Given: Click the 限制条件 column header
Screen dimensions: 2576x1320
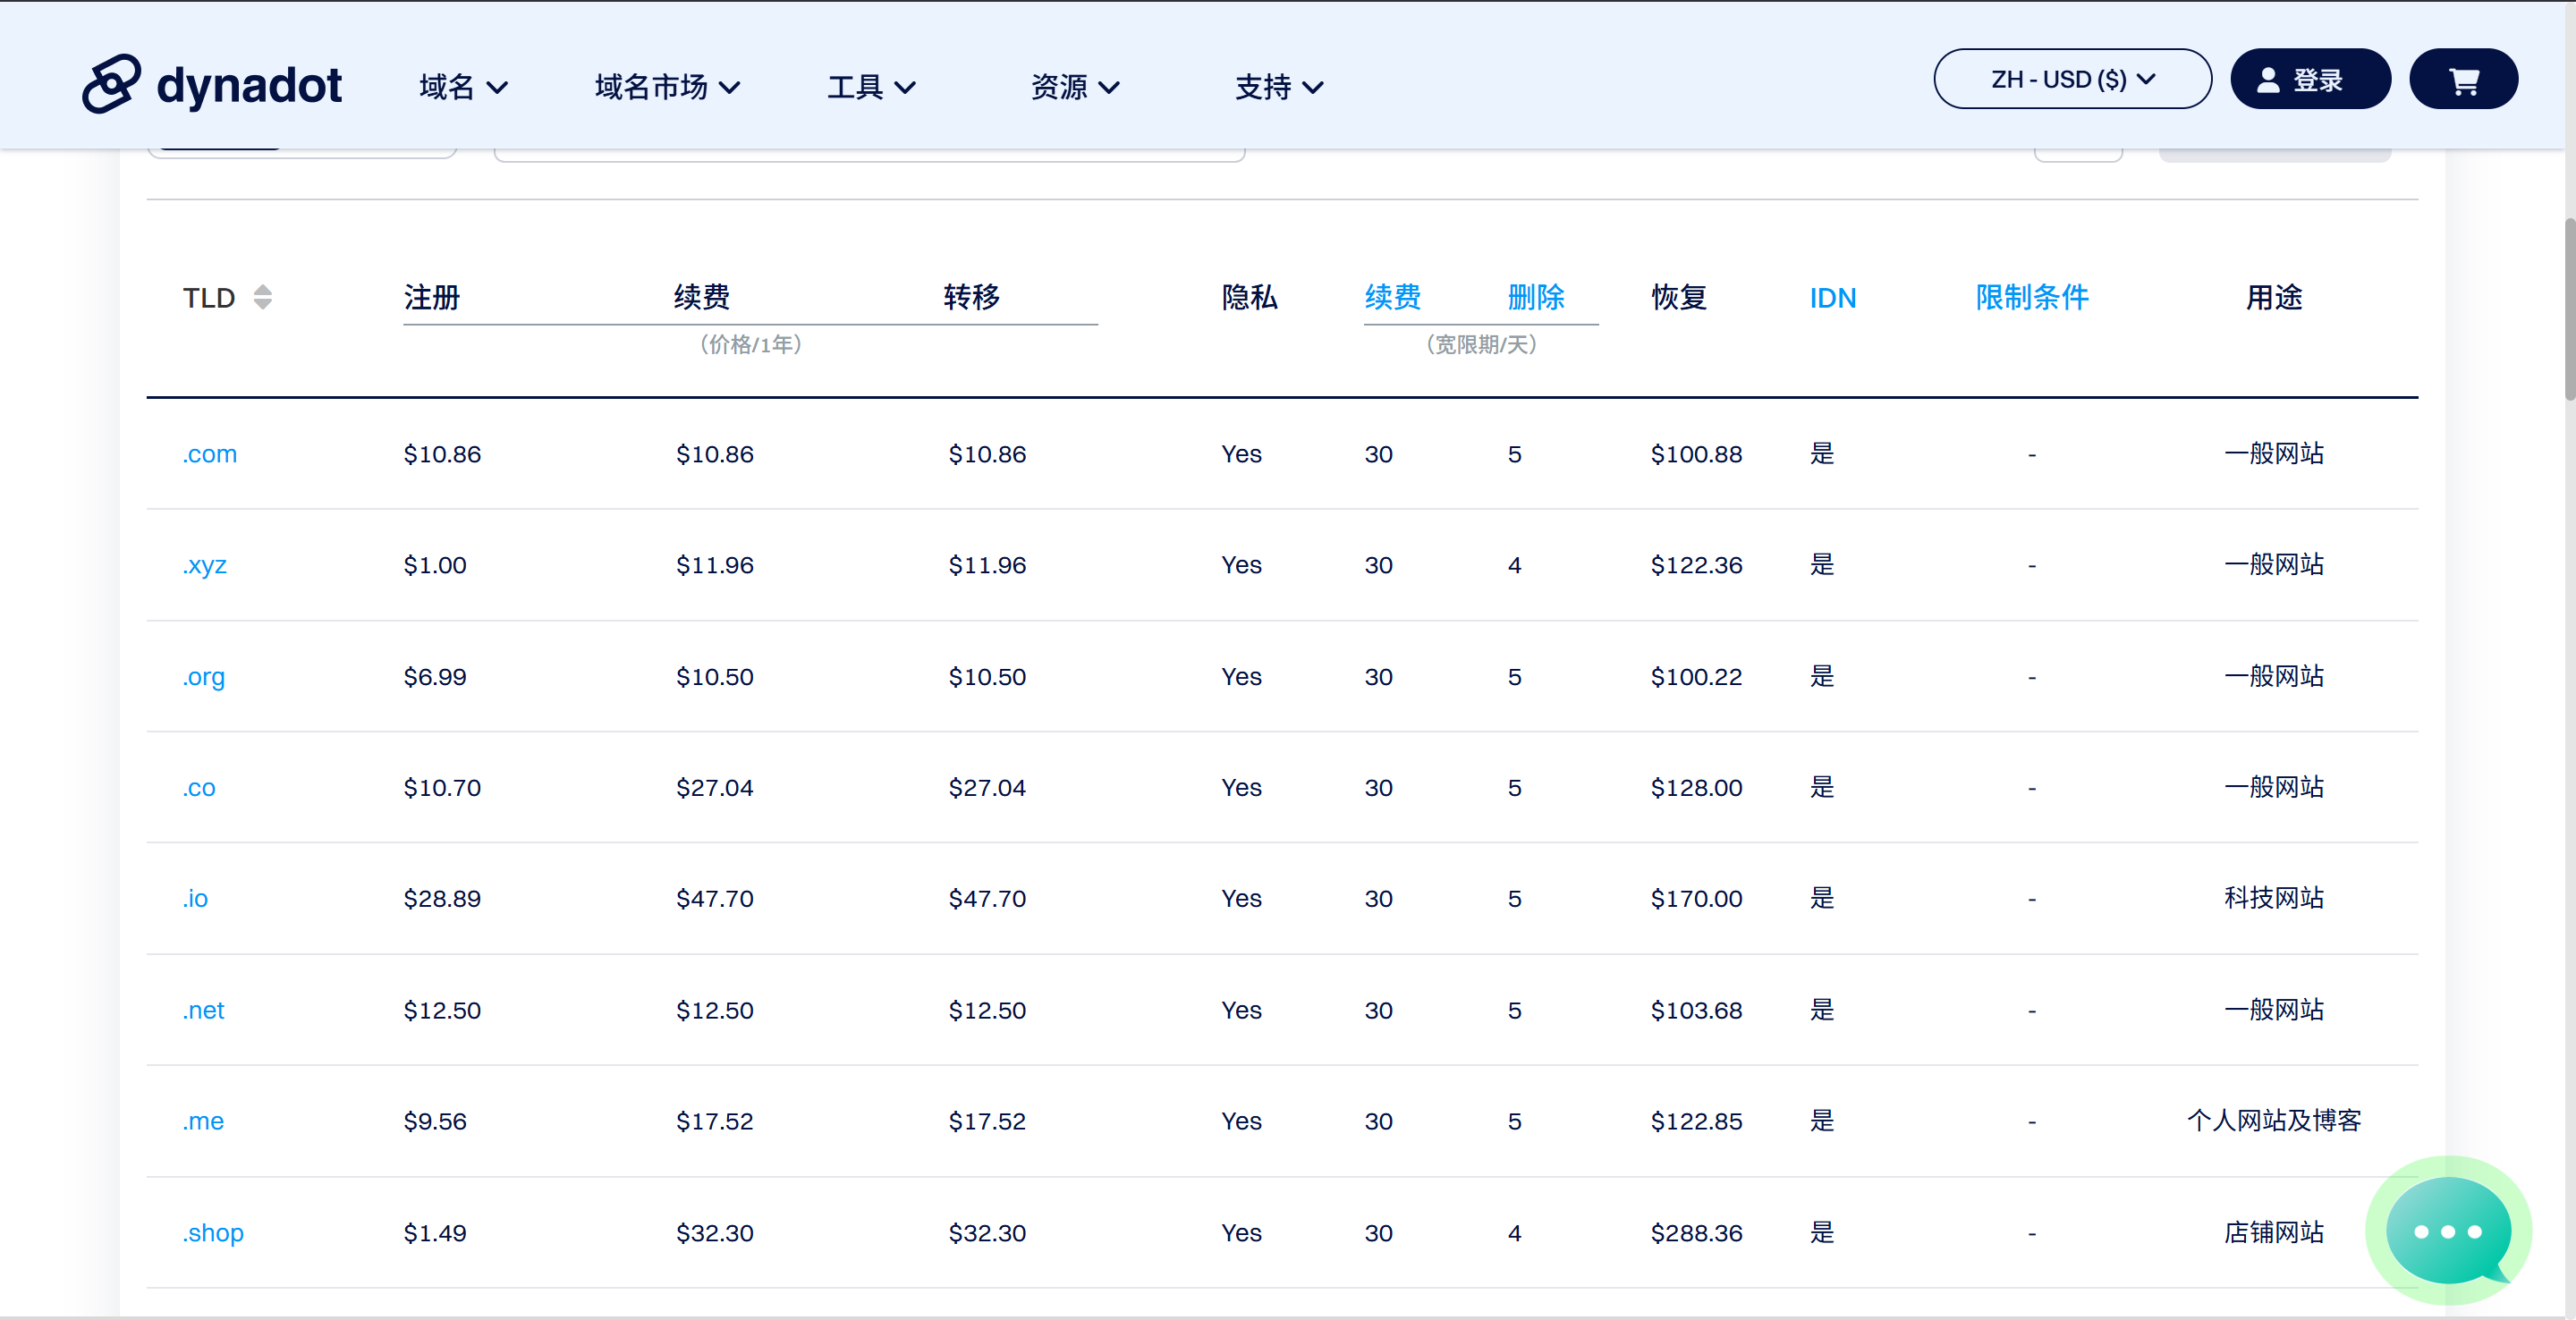Looking at the screenshot, I should [x=2031, y=296].
